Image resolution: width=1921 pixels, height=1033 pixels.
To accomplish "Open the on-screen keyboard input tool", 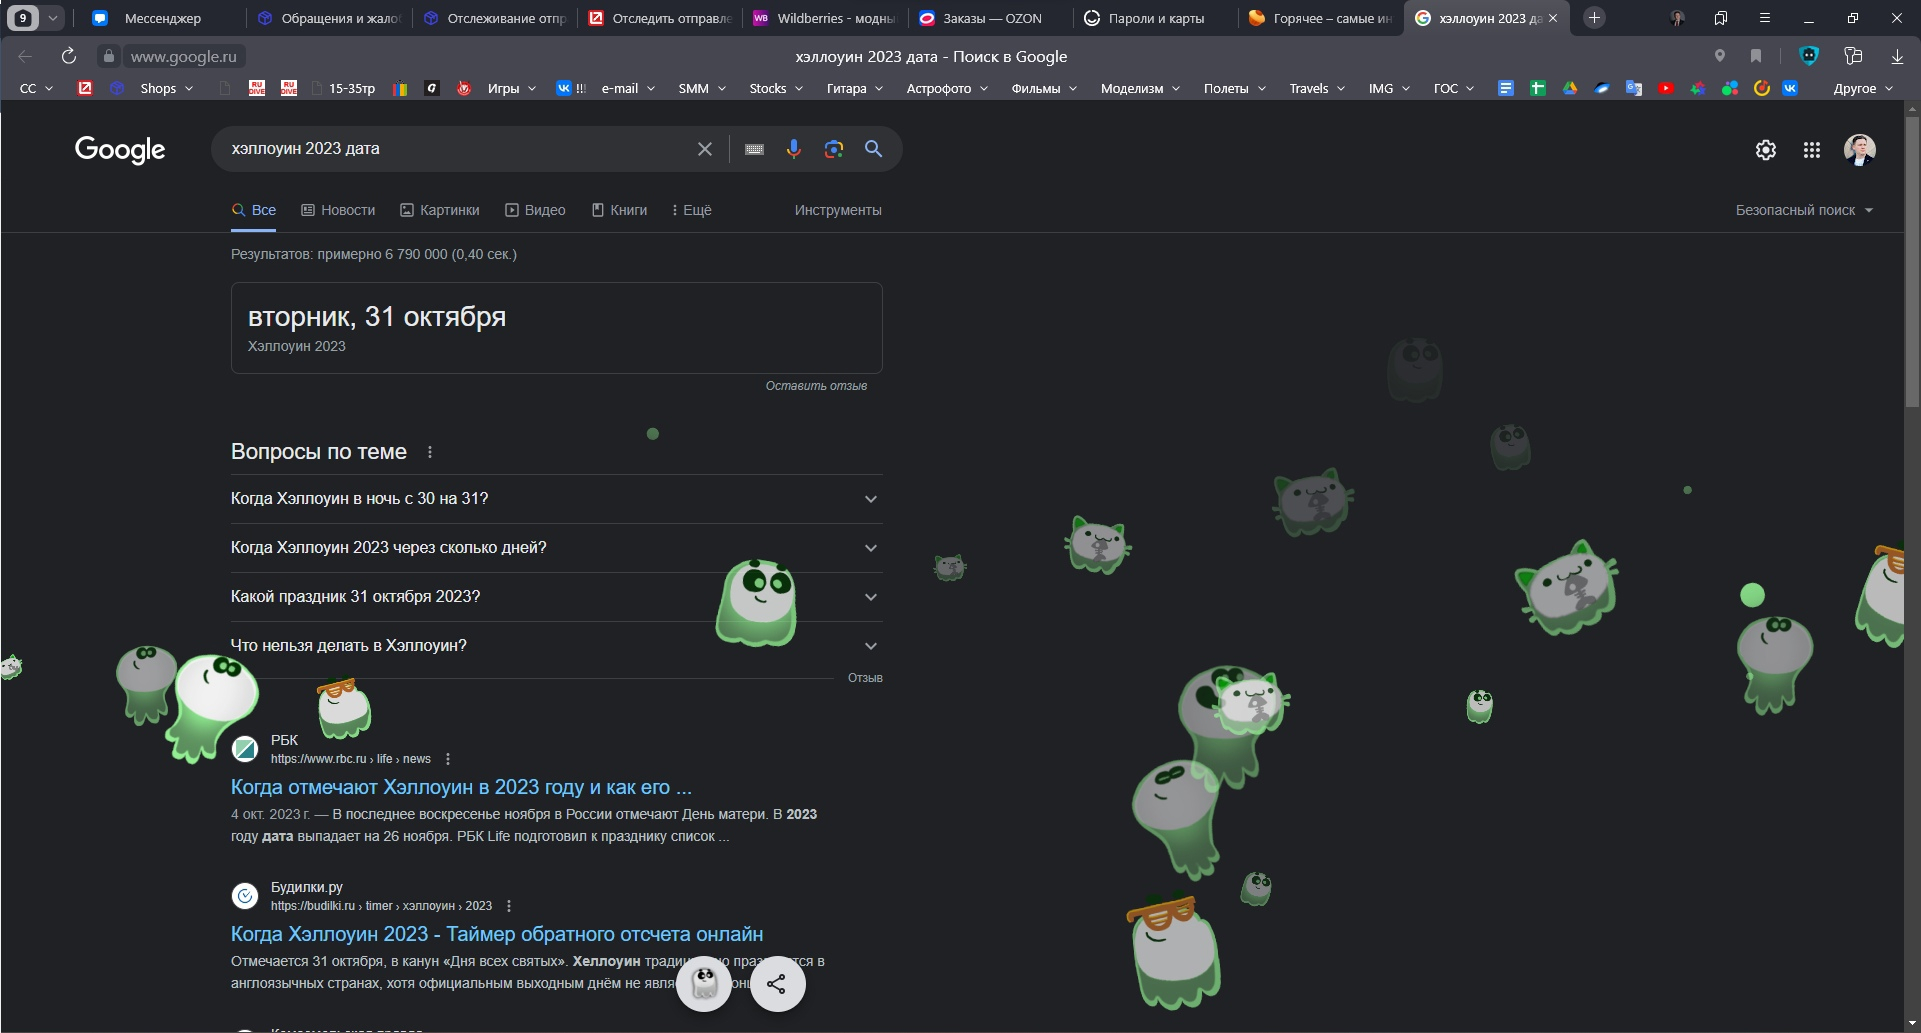I will (755, 149).
